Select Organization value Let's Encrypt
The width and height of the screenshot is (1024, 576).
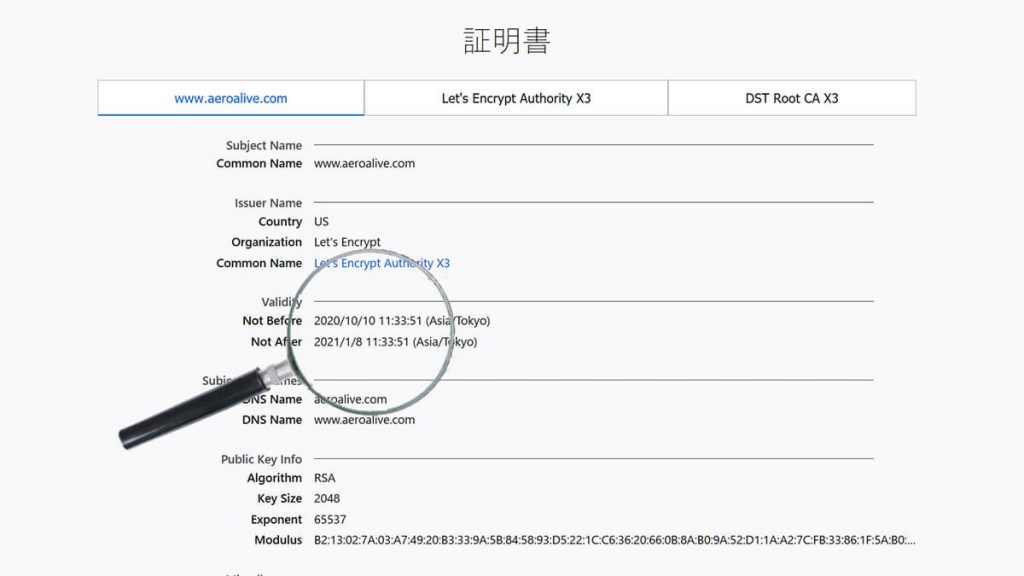347,242
